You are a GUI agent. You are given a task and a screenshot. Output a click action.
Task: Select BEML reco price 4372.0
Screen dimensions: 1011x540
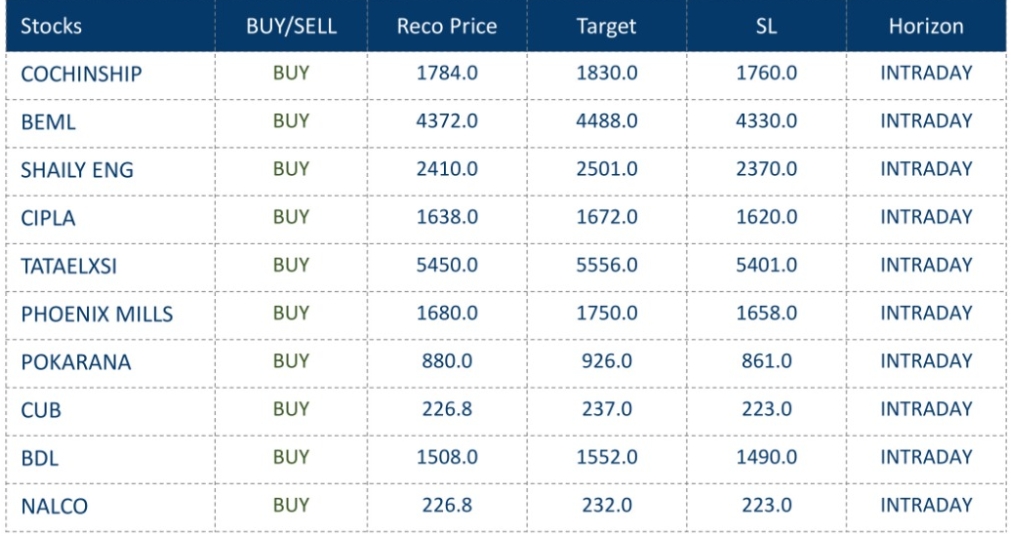(447, 121)
